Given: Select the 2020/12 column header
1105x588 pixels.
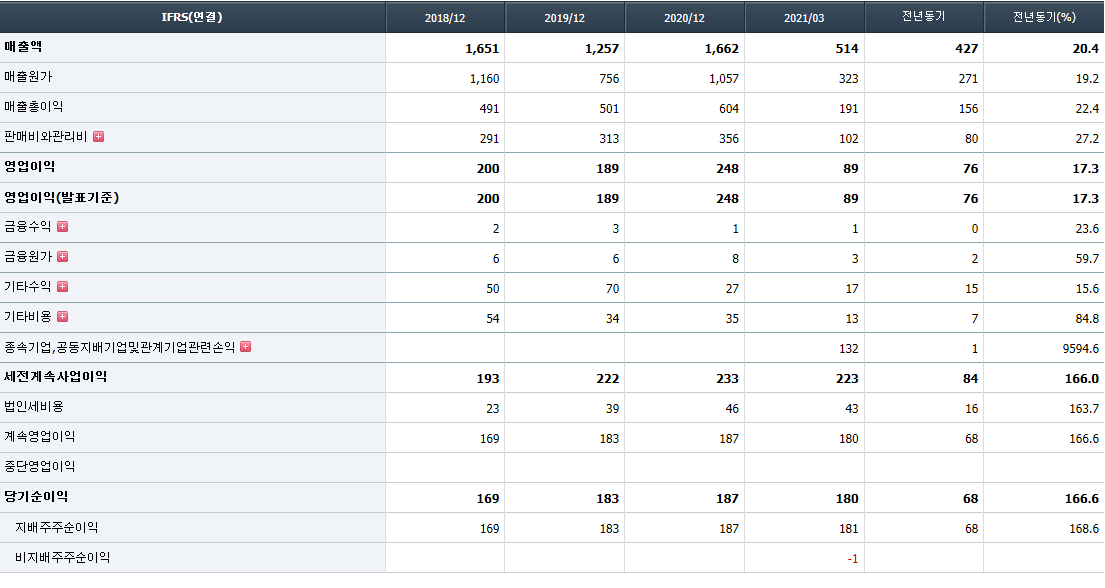Looking at the screenshot, I should click(685, 17).
